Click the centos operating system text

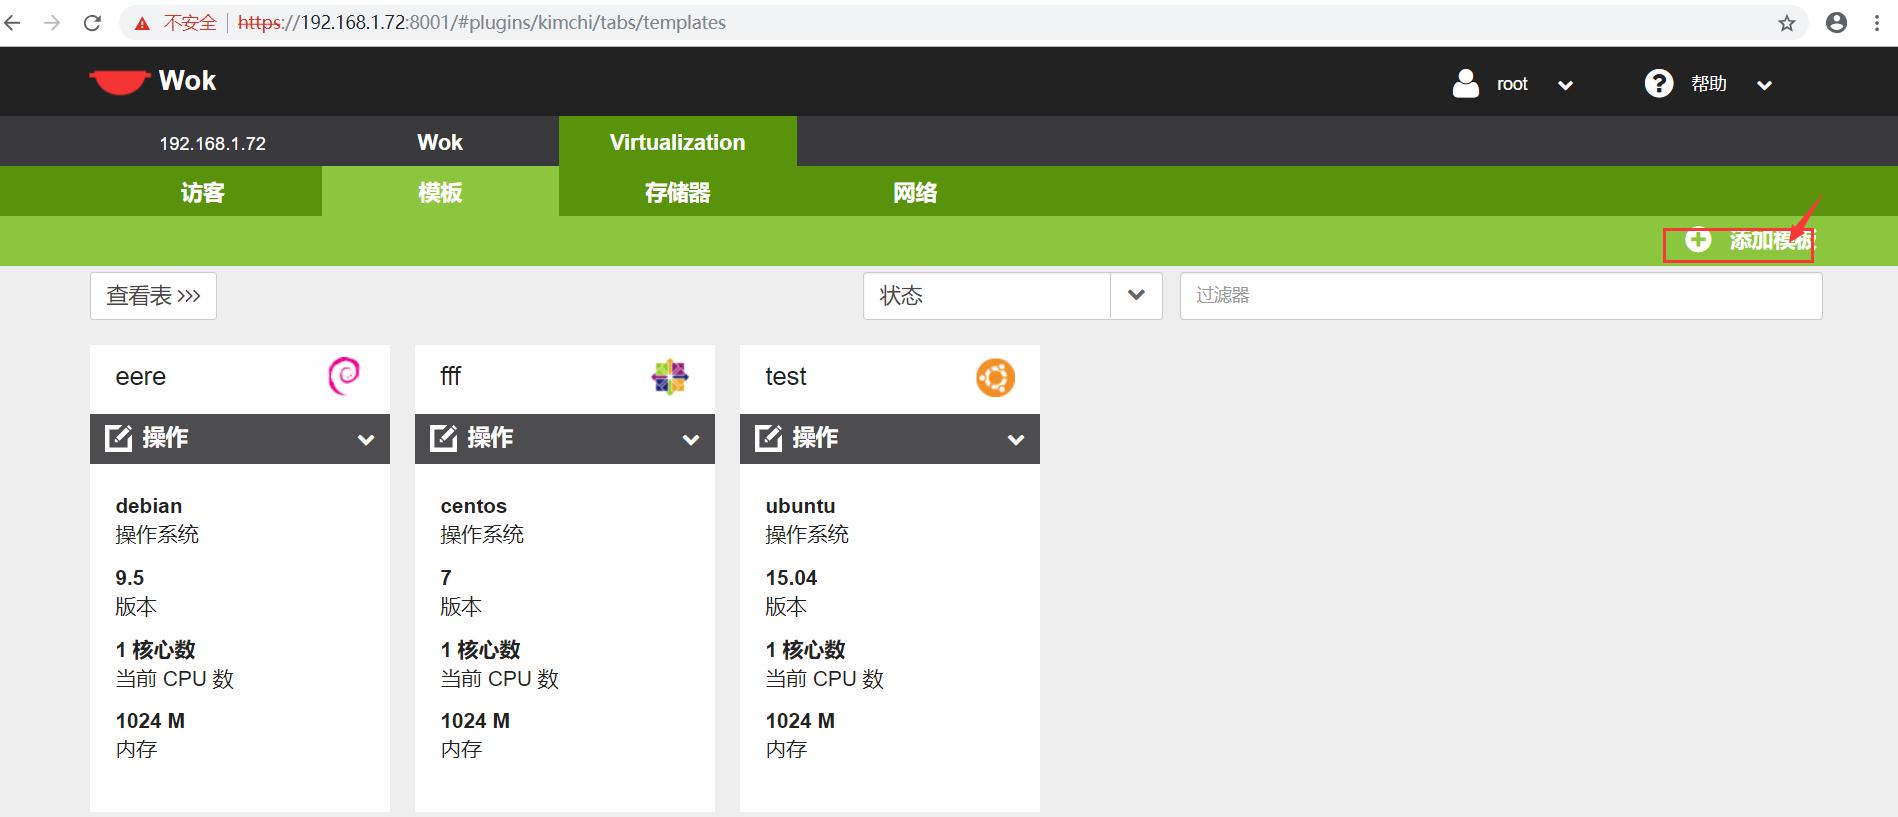474,506
